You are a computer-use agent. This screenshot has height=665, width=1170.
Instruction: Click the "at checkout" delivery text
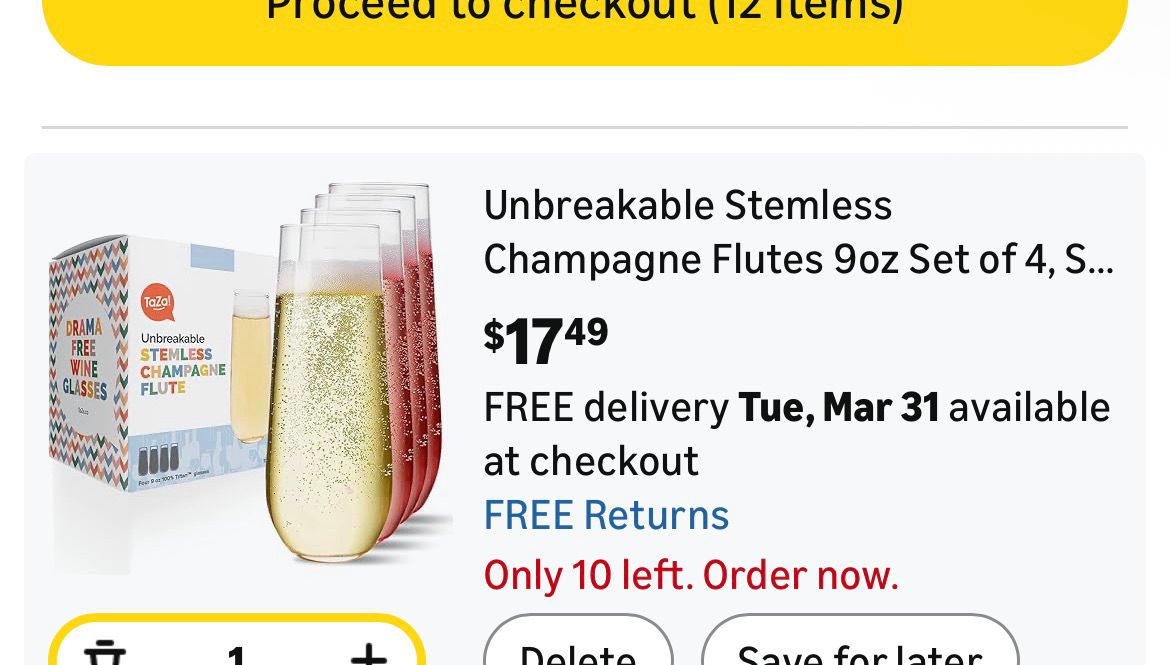(x=591, y=461)
